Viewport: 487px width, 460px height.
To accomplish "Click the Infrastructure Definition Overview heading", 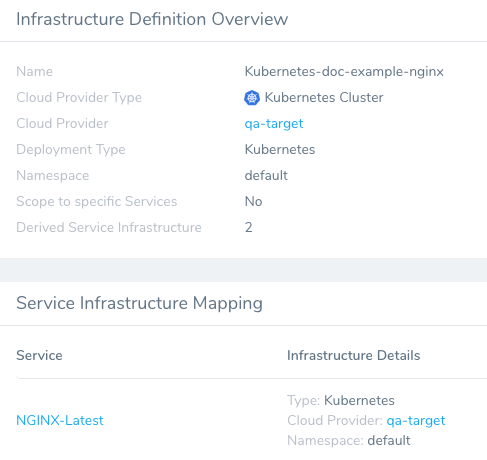I will (152, 19).
